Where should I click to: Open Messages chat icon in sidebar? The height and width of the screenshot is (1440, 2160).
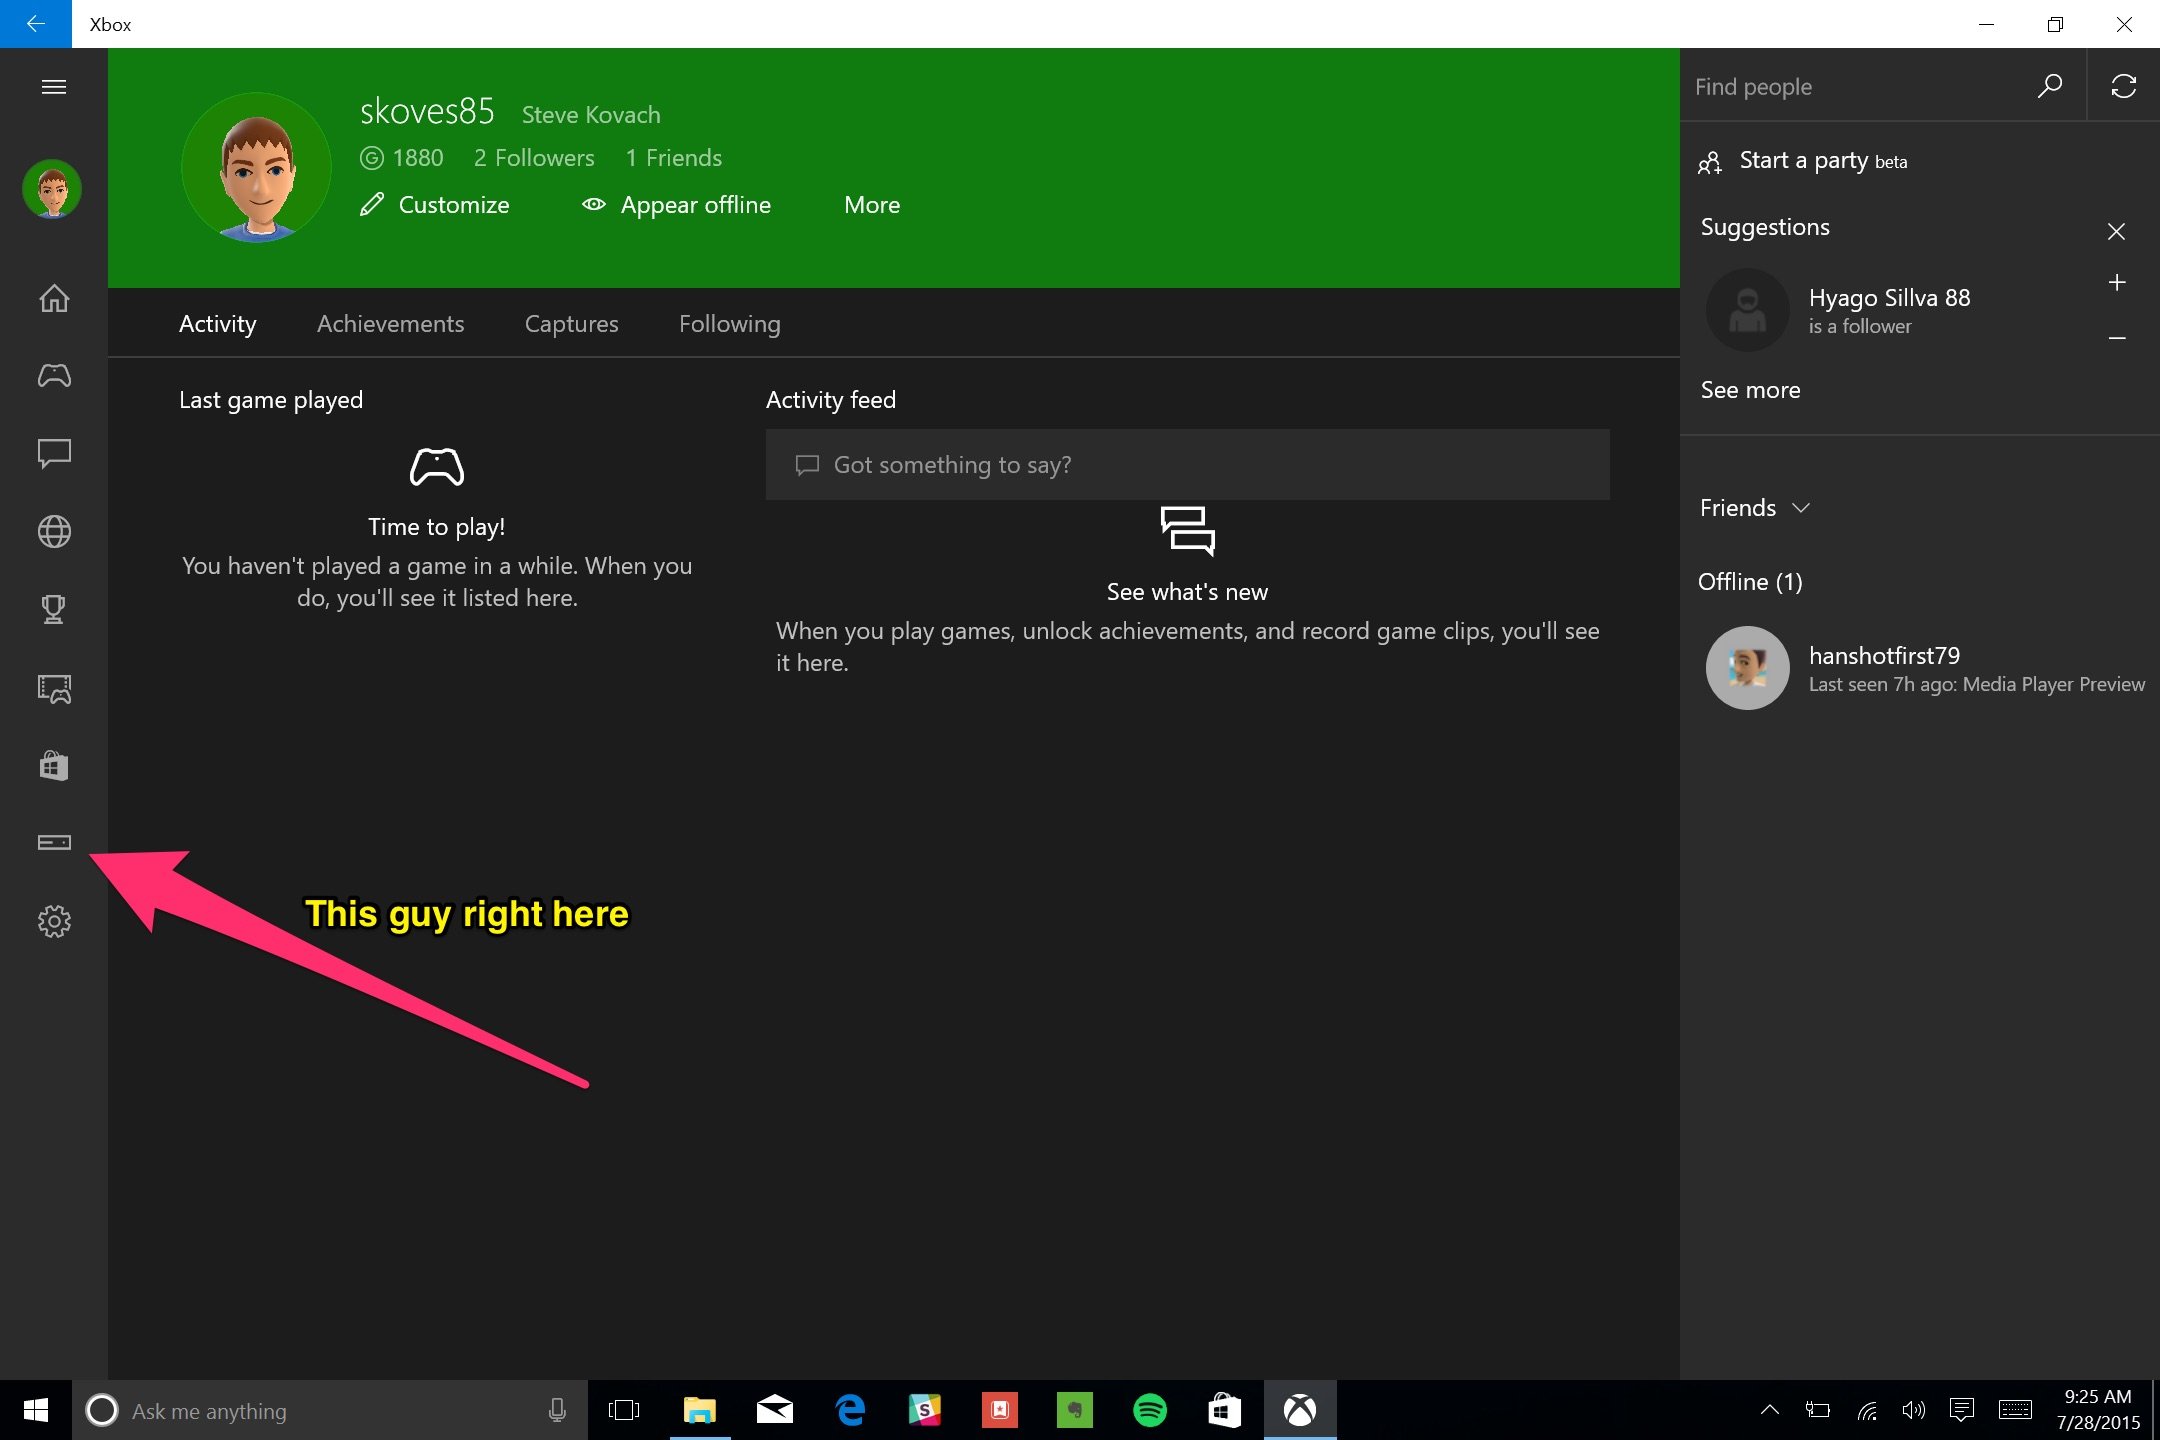[54, 453]
